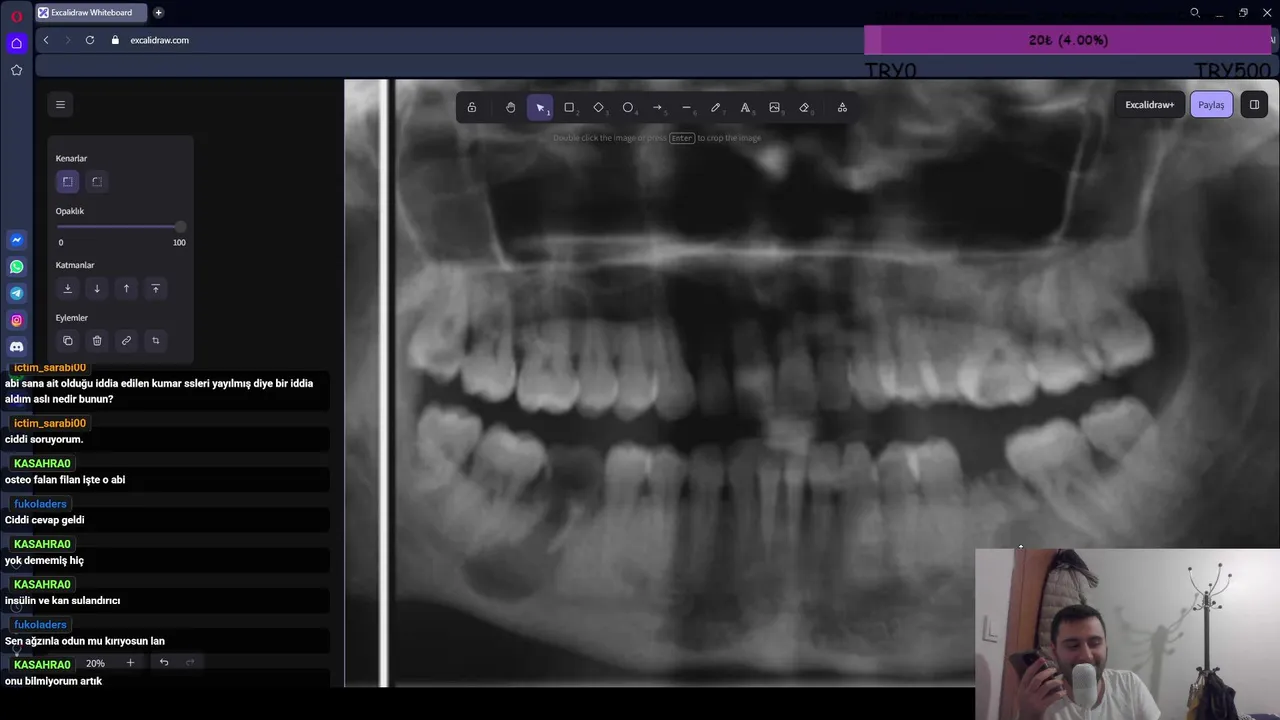Toggle the canvas lock tool
This screenshot has width=1280, height=720.
tap(472, 107)
